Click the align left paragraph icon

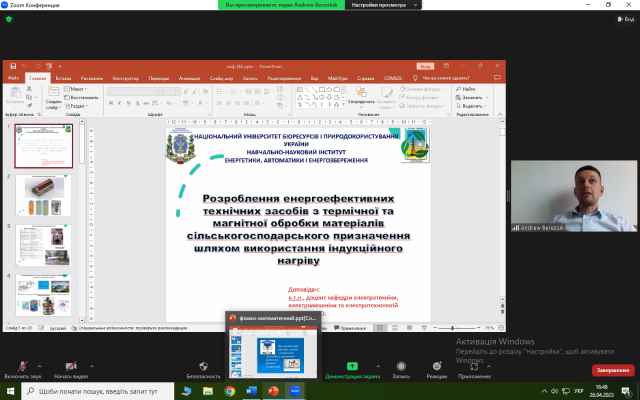click(x=219, y=103)
